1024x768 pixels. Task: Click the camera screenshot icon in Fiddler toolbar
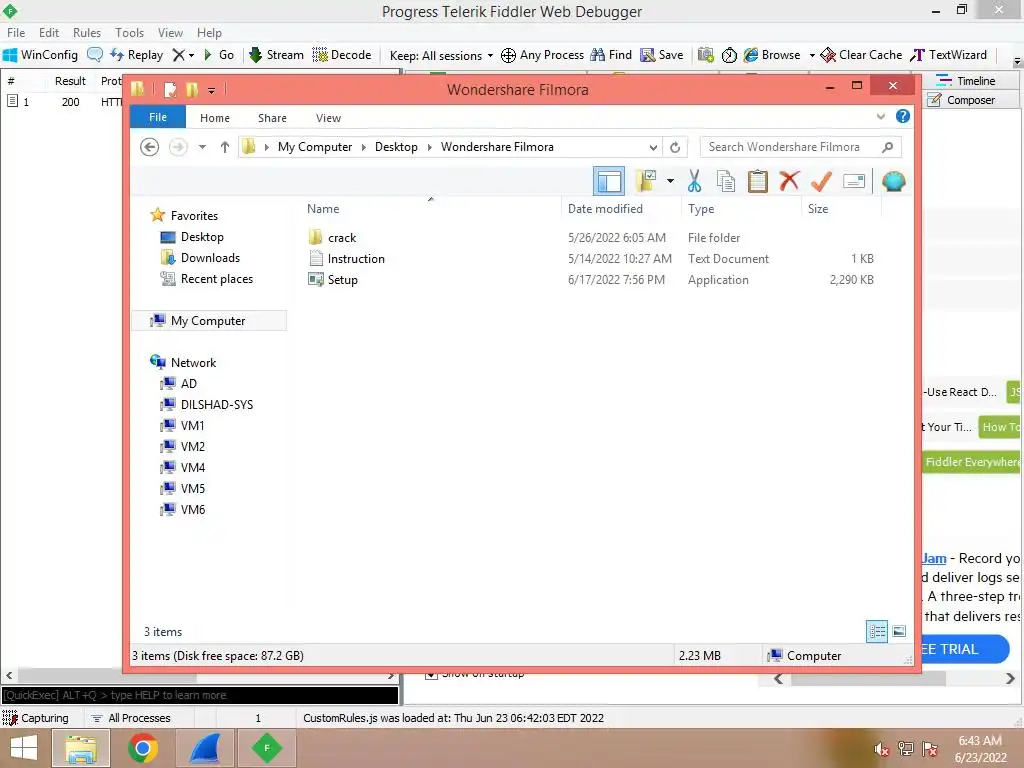coord(705,55)
